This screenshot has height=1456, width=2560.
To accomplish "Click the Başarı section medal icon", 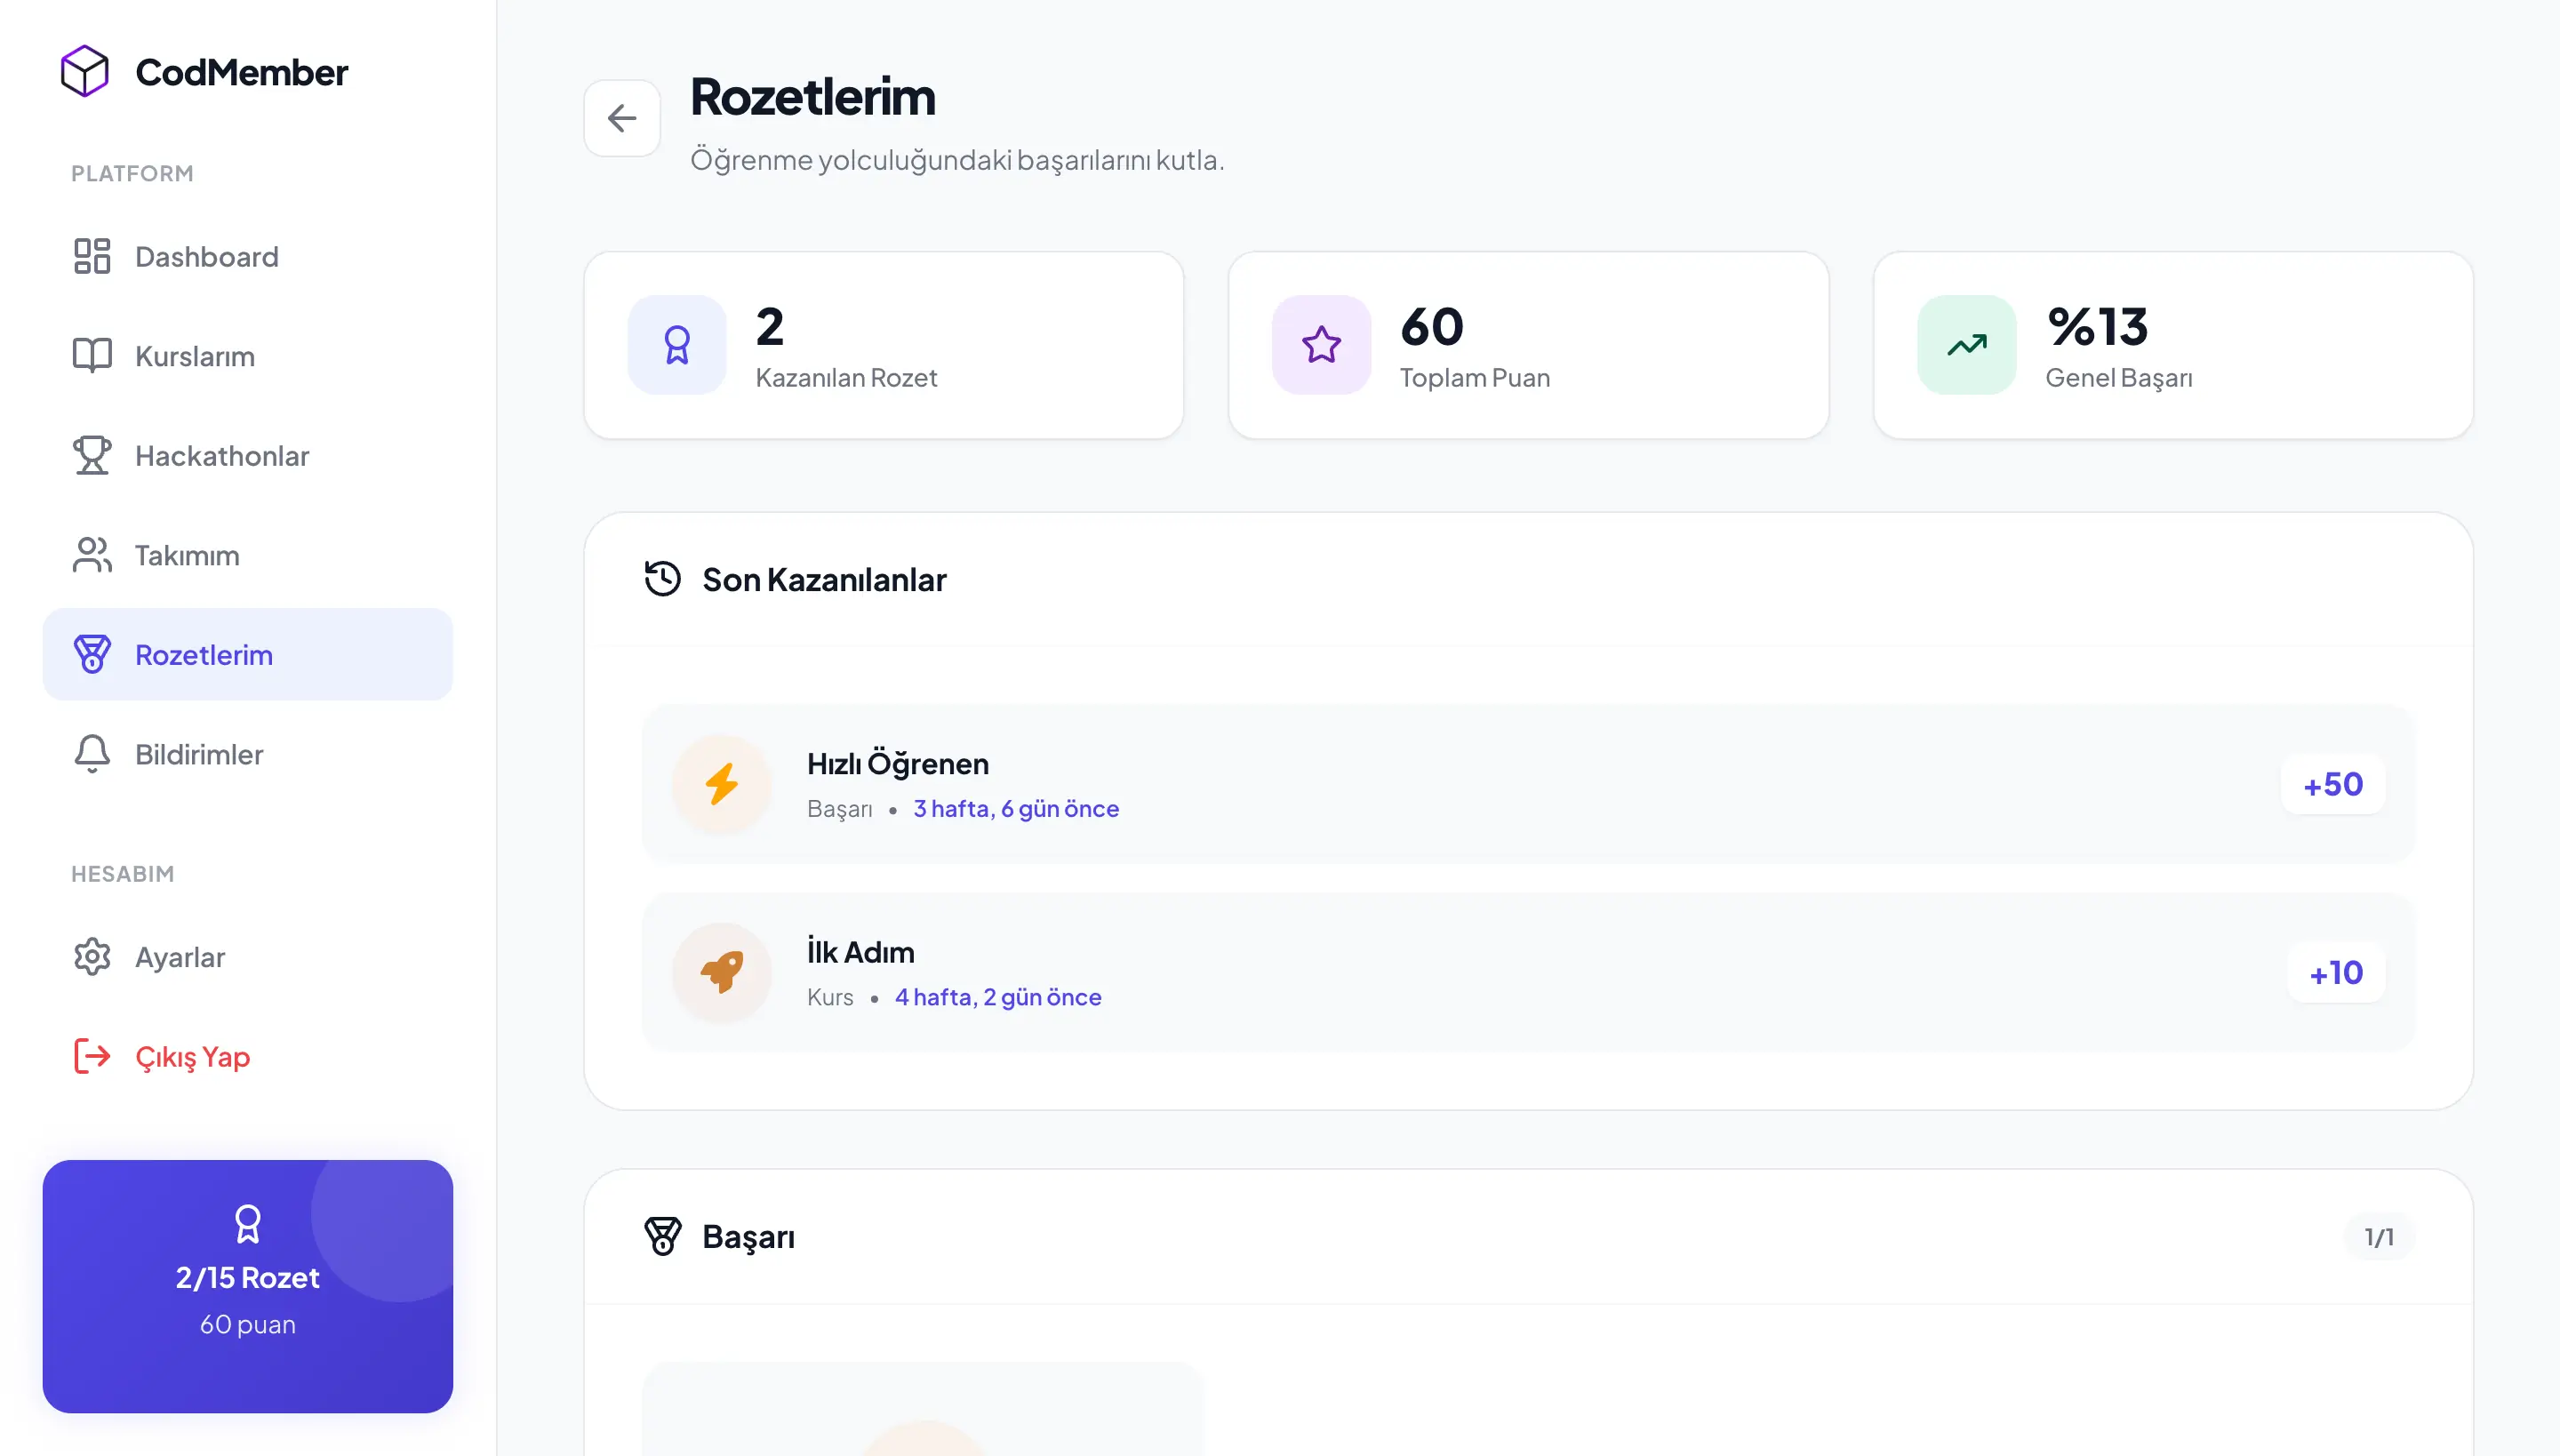I will pos(662,1236).
